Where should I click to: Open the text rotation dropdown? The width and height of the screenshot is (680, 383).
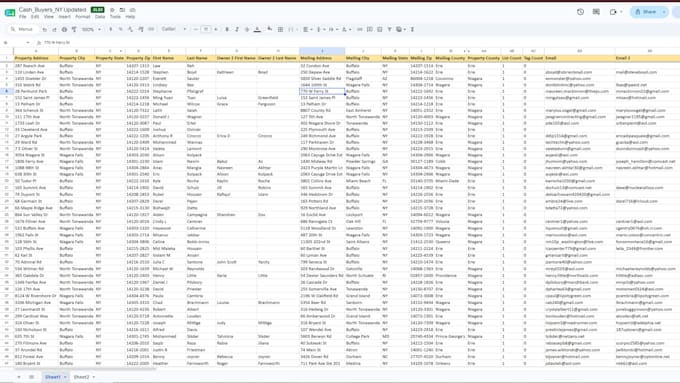tap(346, 29)
